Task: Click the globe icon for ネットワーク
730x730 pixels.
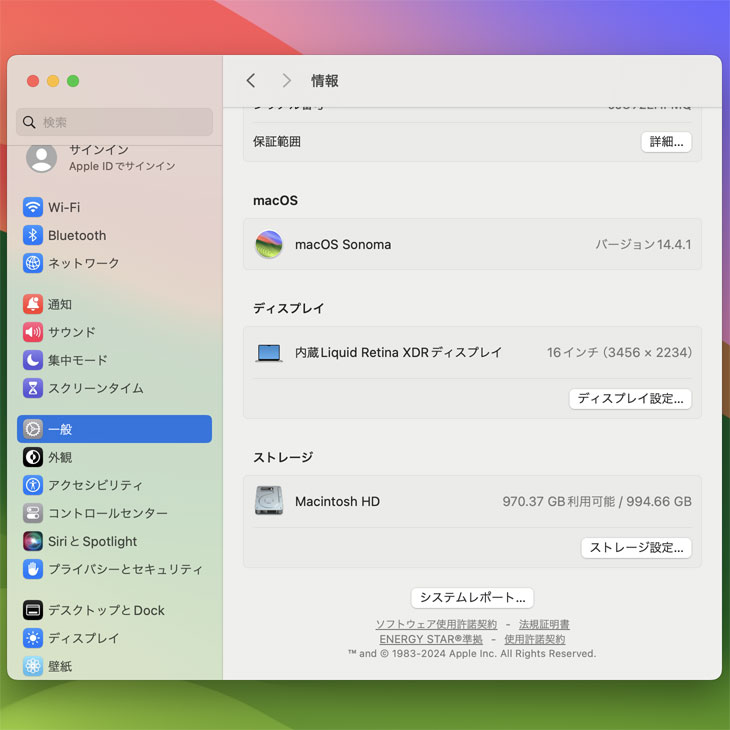Action: point(33,263)
